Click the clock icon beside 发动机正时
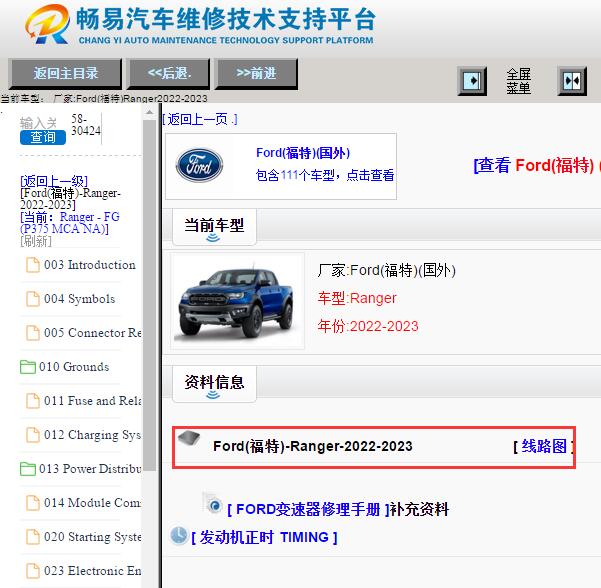601x588 pixels. tap(179, 535)
